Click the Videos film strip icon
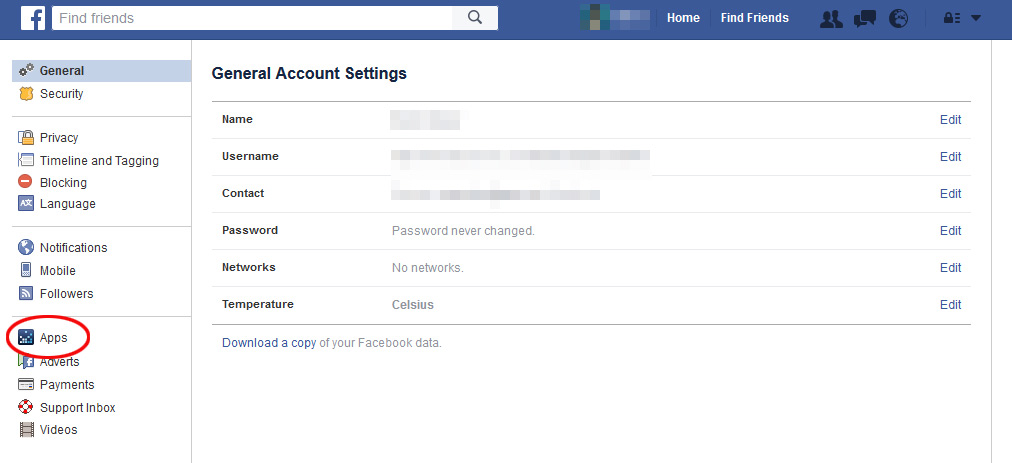Screen dimensions: 1012x463 [26, 429]
